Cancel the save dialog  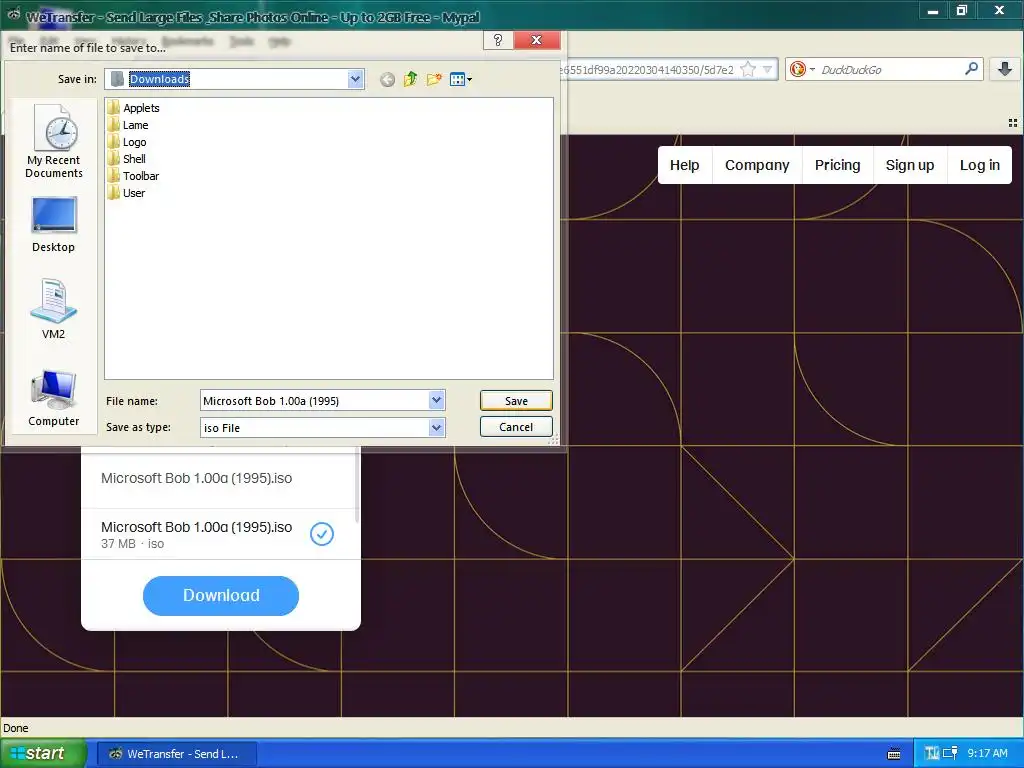click(x=516, y=426)
